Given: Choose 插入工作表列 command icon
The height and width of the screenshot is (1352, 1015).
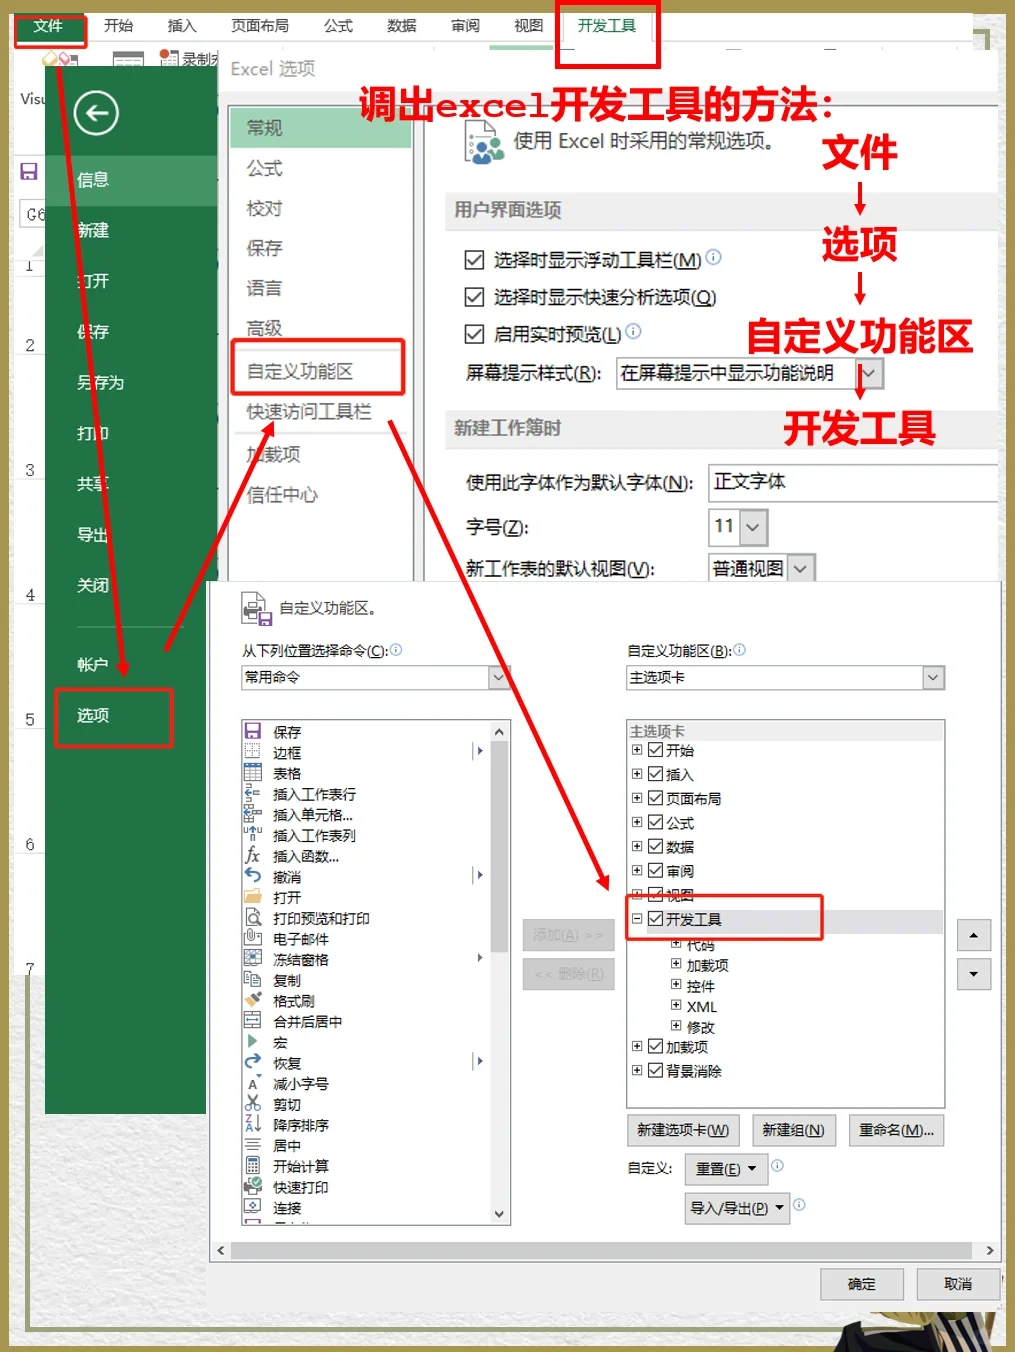Looking at the screenshot, I should coord(253,835).
